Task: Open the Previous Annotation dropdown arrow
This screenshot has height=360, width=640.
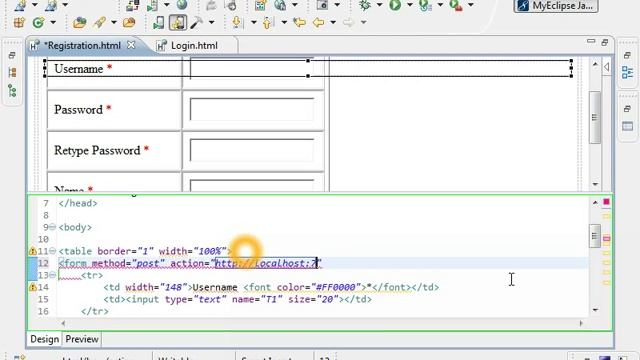Action: click(284, 22)
